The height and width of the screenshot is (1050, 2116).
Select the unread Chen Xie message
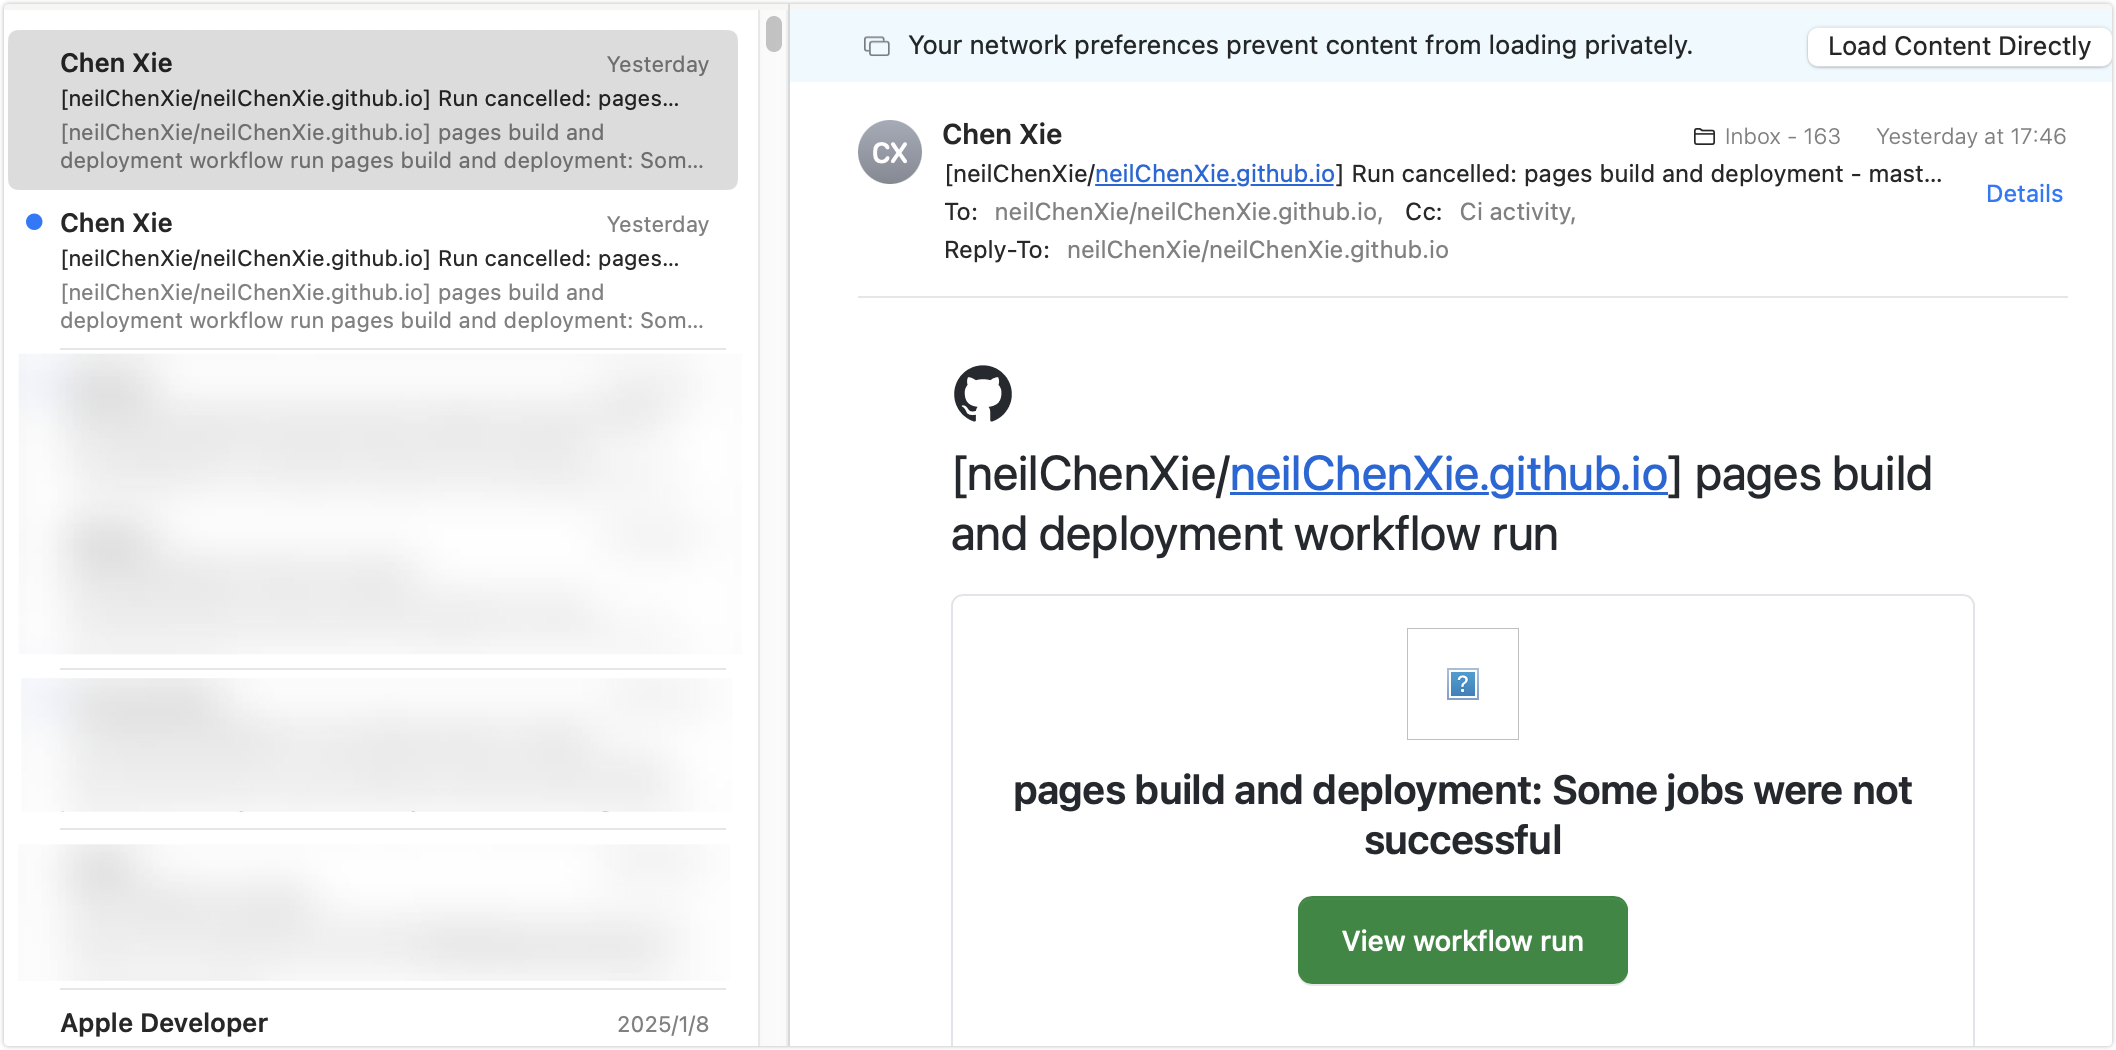[x=373, y=270]
